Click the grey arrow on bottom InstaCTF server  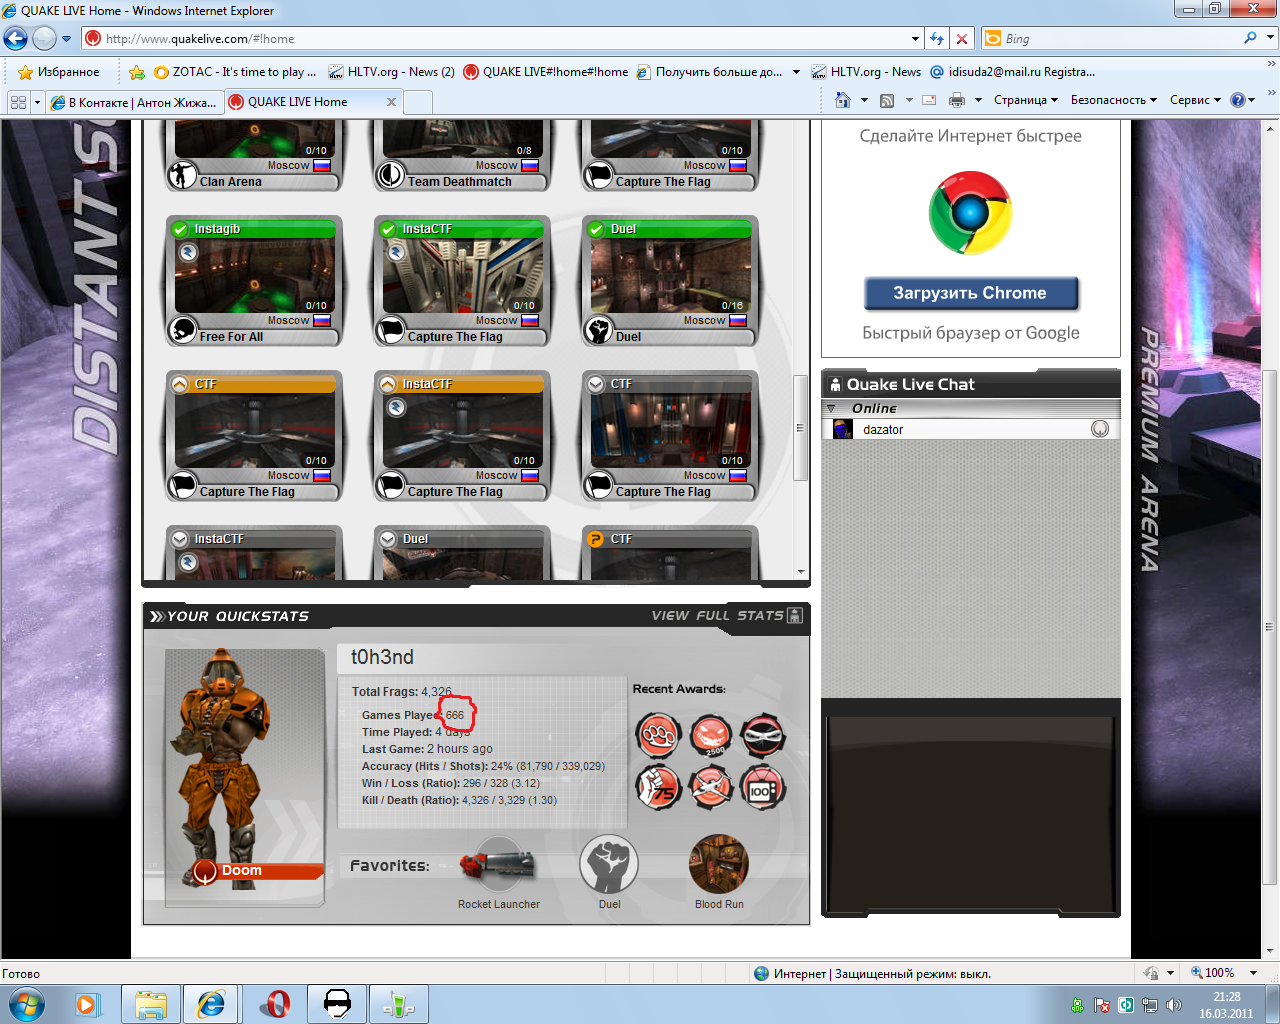(180, 539)
